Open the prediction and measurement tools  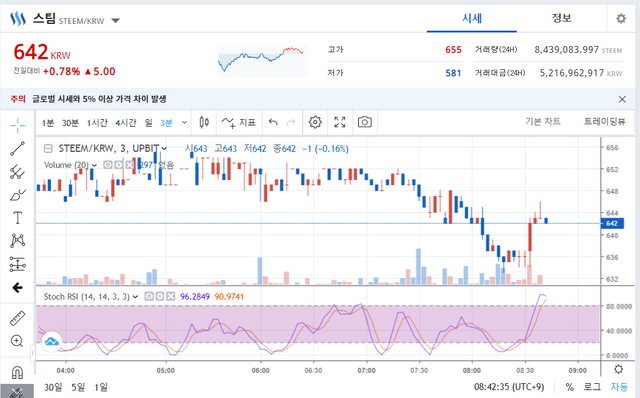pos(18,264)
